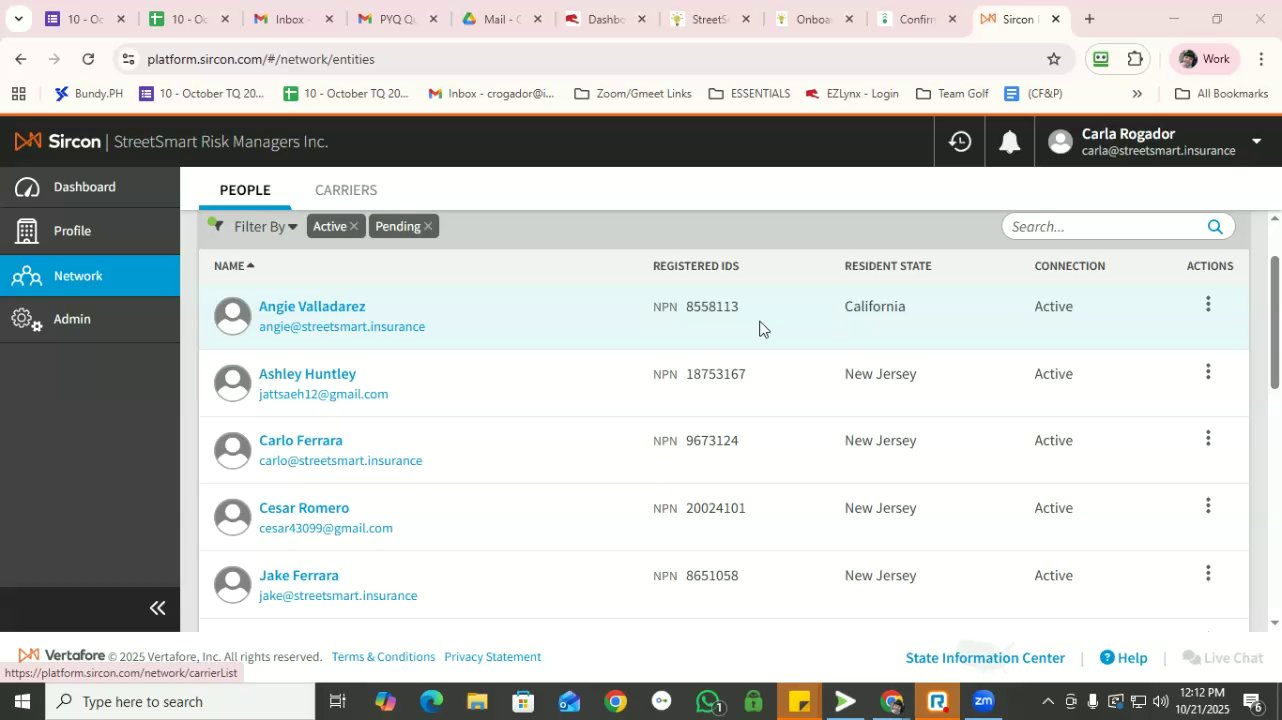Screen dimensions: 1282x720
Task: Open actions menu for Jake Ferrara
Action: click(x=1208, y=573)
